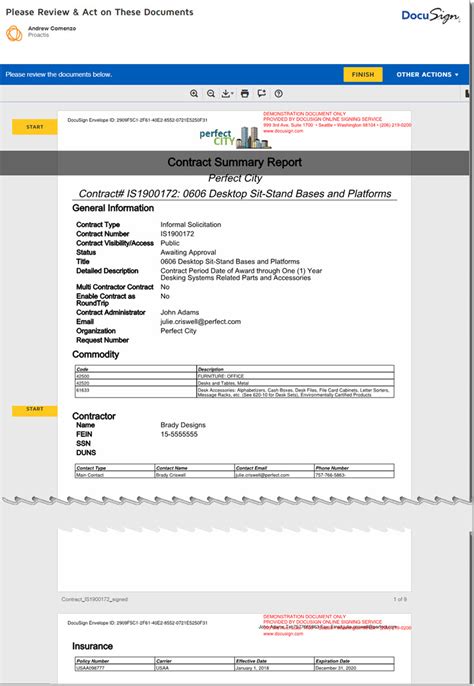The width and height of the screenshot is (474, 686).
Task: Click the lower START tag near Contractor
Action: 35,410
